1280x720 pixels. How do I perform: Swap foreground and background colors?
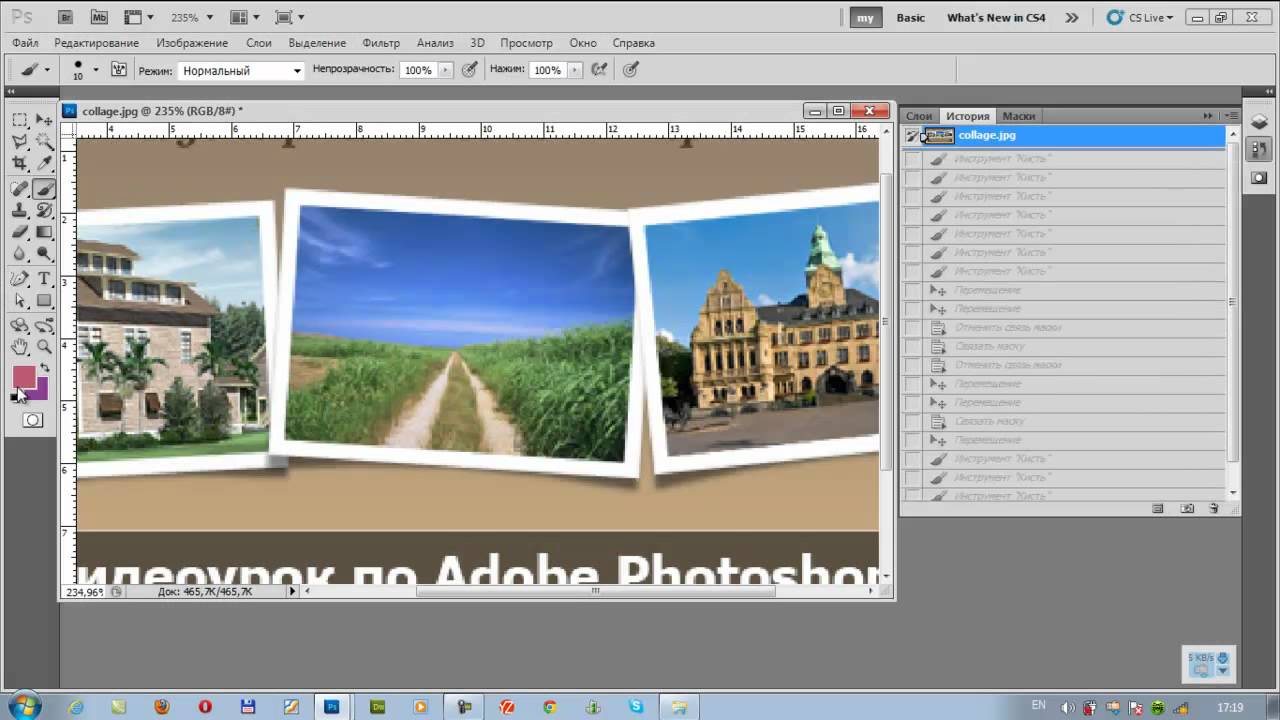(45, 369)
